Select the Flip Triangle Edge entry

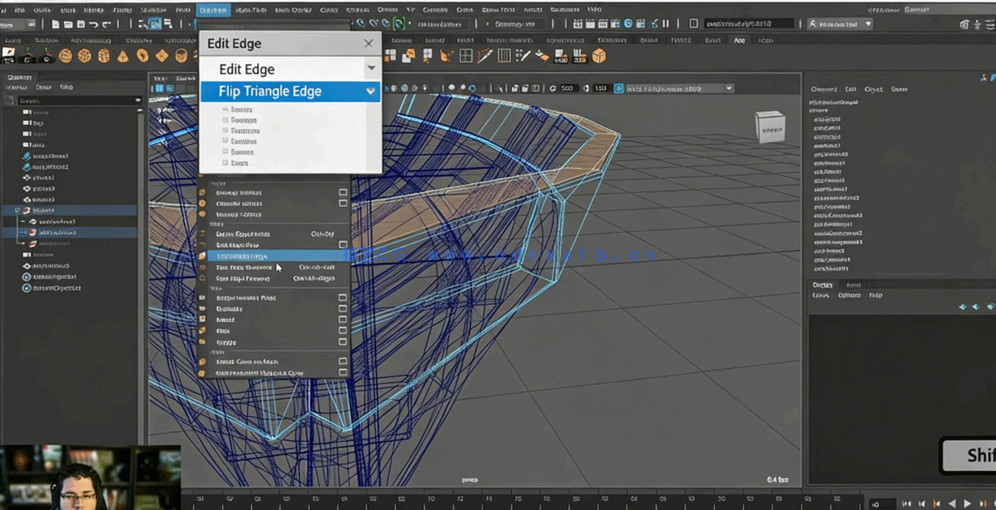[x=270, y=91]
